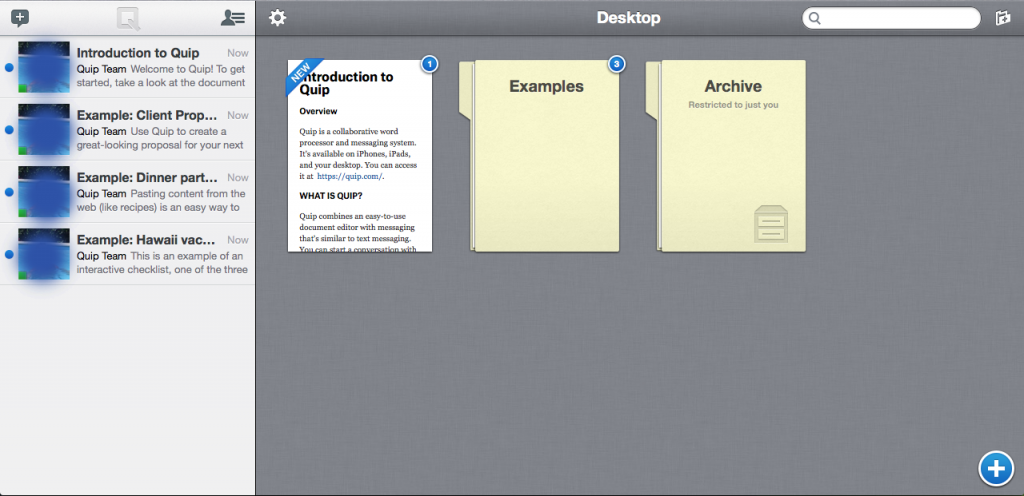Click unread blue dot on Client Proposal thread
The width and height of the screenshot is (1024, 496).
pyautogui.click(x=8, y=130)
